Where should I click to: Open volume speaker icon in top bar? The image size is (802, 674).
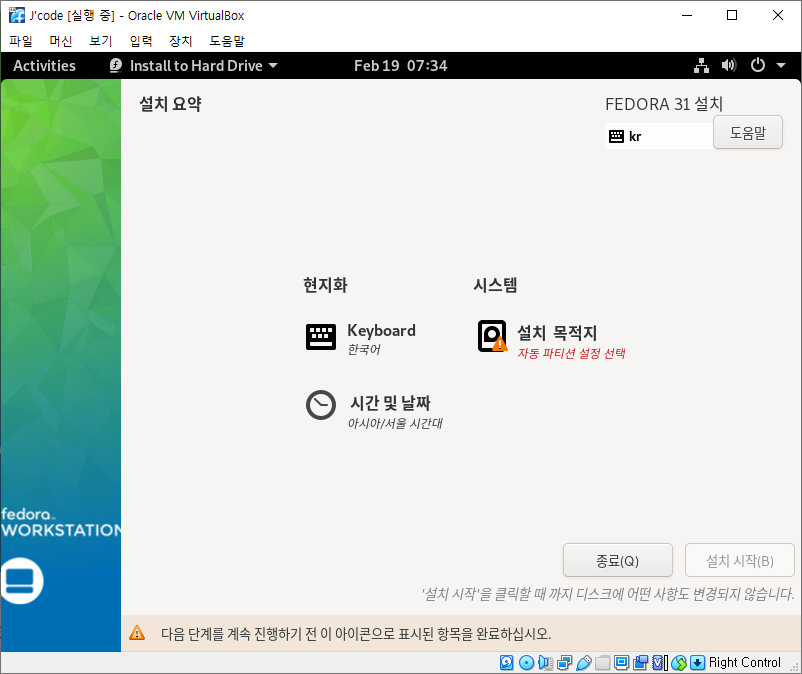point(729,65)
